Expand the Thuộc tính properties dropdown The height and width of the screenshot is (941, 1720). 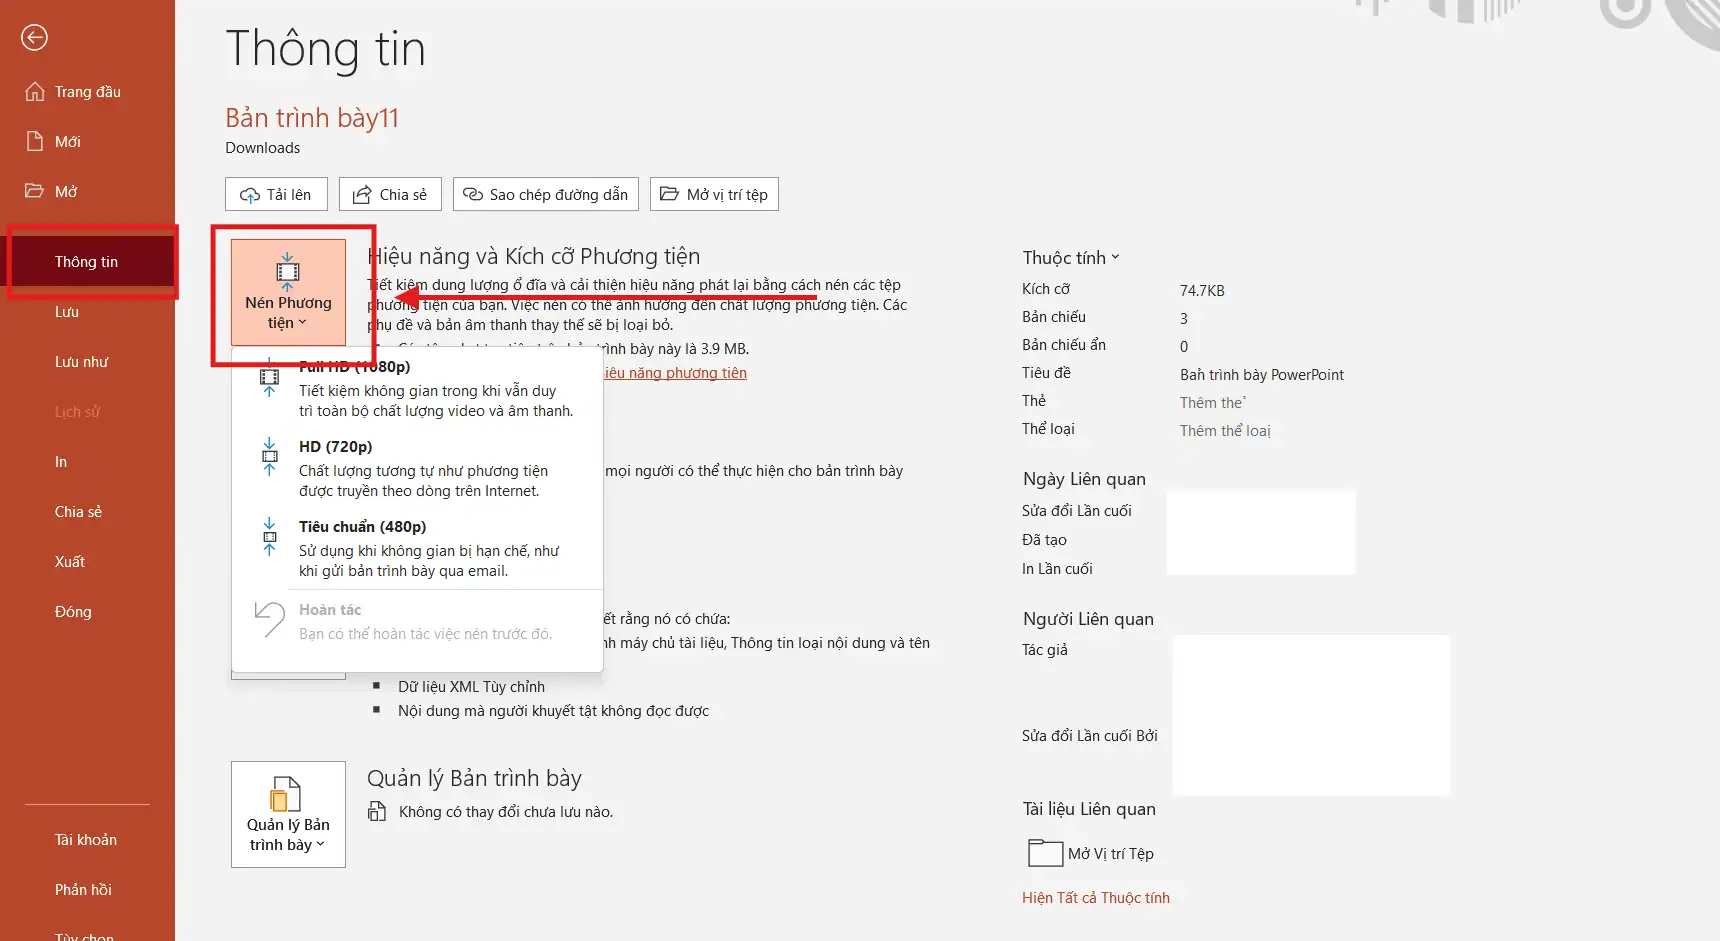[1070, 258]
